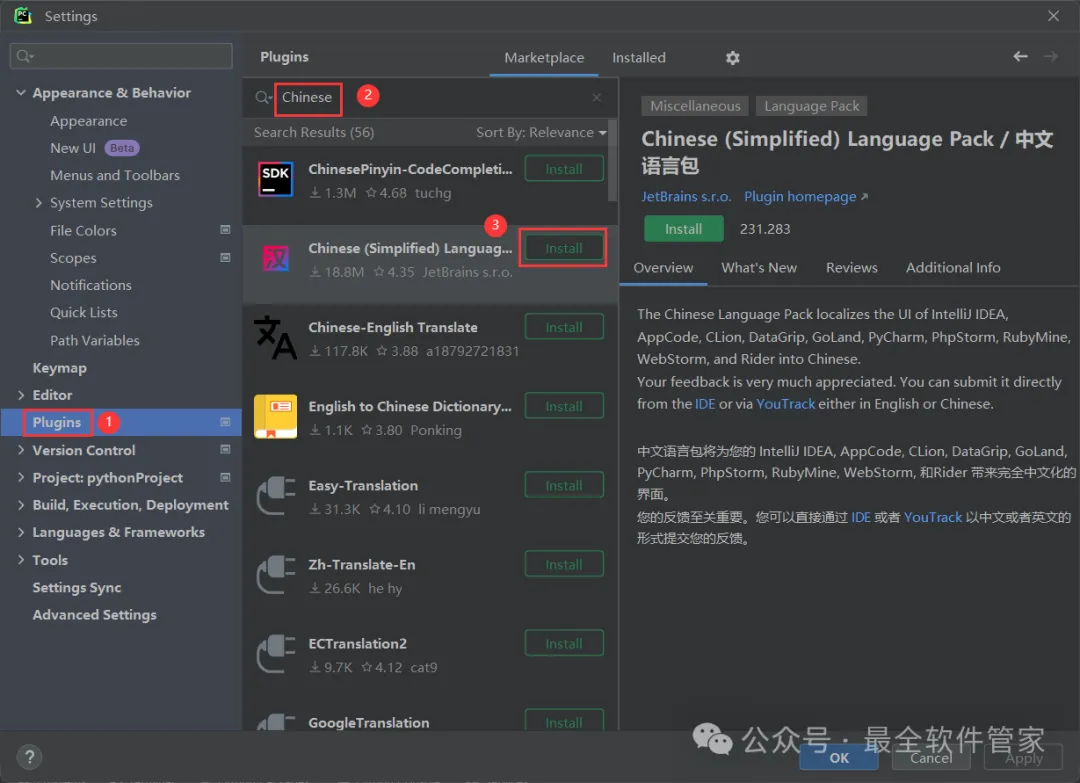Expand the Project: pythonProject section
The width and height of the screenshot is (1080, 783).
pos(21,477)
